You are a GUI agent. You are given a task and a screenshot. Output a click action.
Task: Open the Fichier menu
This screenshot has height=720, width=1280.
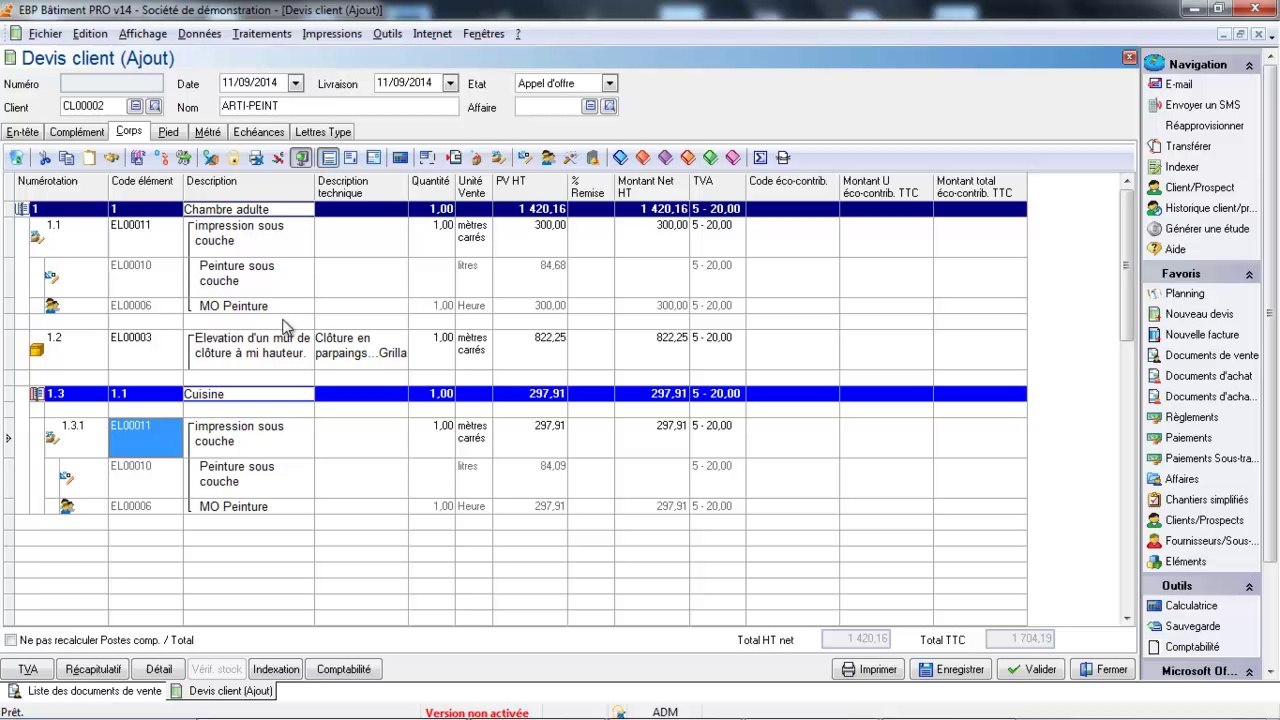(x=45, y=34)
